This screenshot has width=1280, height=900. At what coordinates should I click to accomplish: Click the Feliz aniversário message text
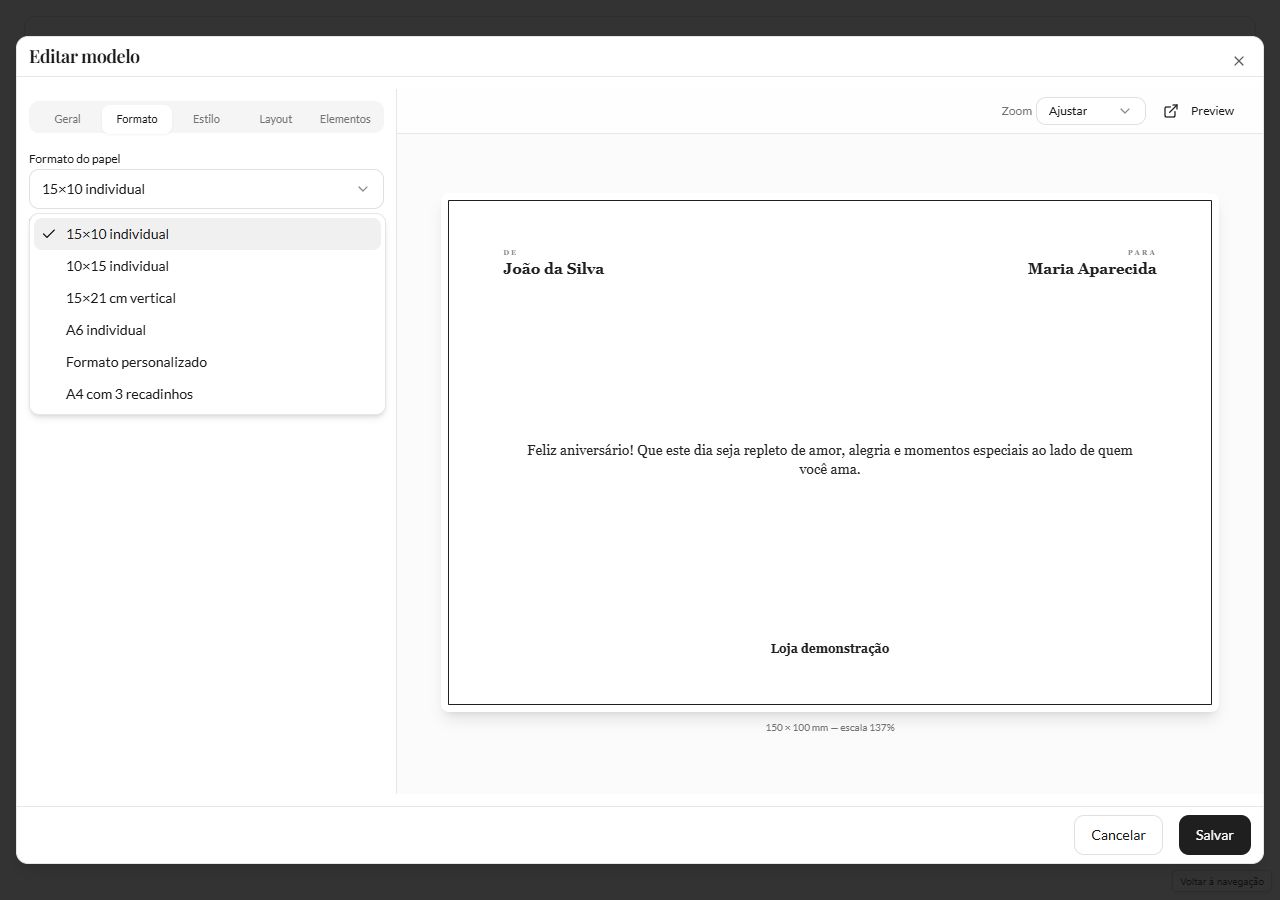coord(830,460)
